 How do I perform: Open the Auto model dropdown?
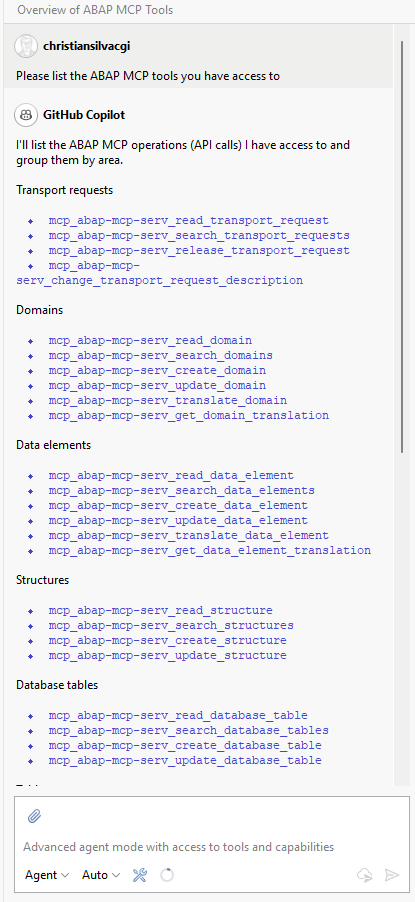pos(101,875)
